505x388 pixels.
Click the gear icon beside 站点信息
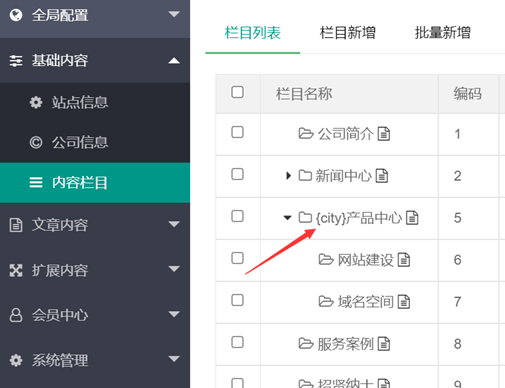(36, 102)
